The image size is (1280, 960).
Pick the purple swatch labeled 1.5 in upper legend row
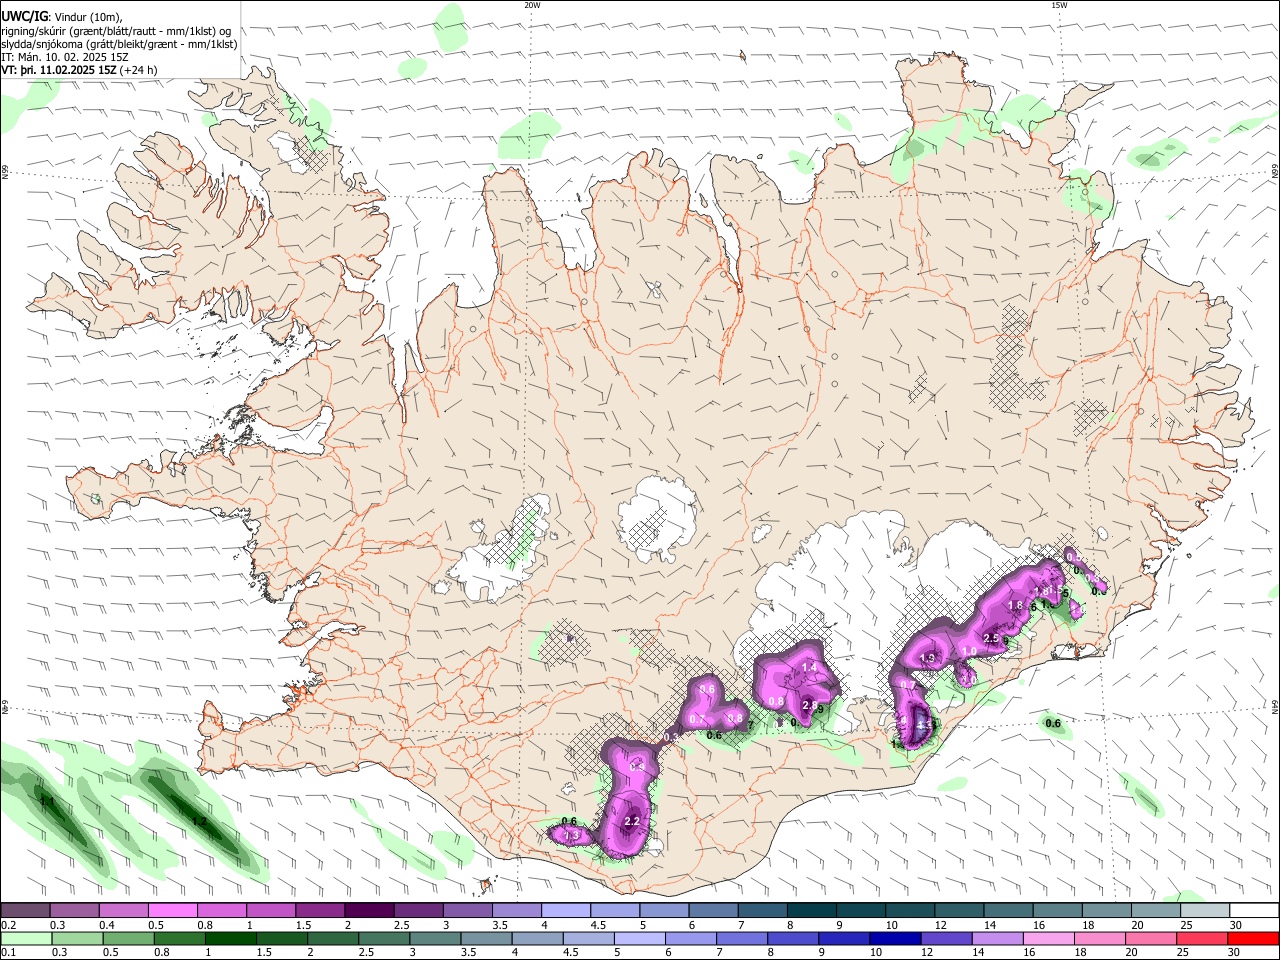tap(320, 910)
